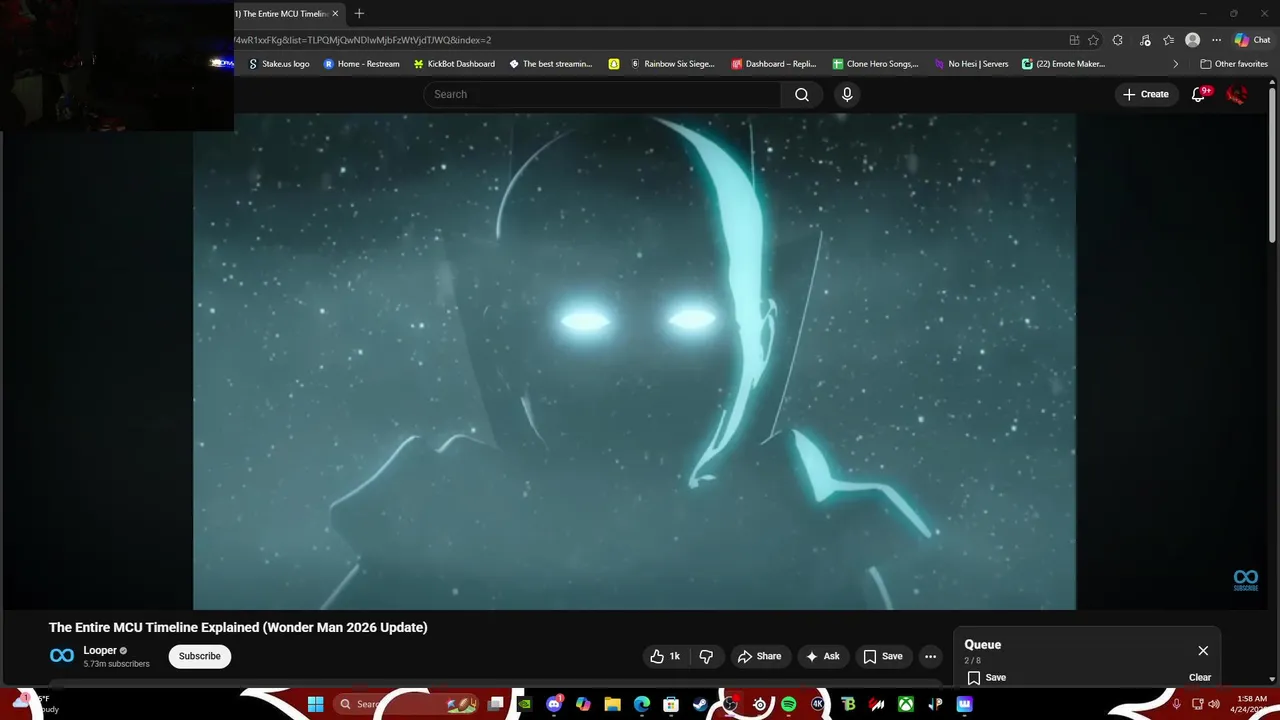This screenshot has height=720, width=1280.
Task: Open Clone Hero Songs bookmark
Action: click(x=875, y=63)
